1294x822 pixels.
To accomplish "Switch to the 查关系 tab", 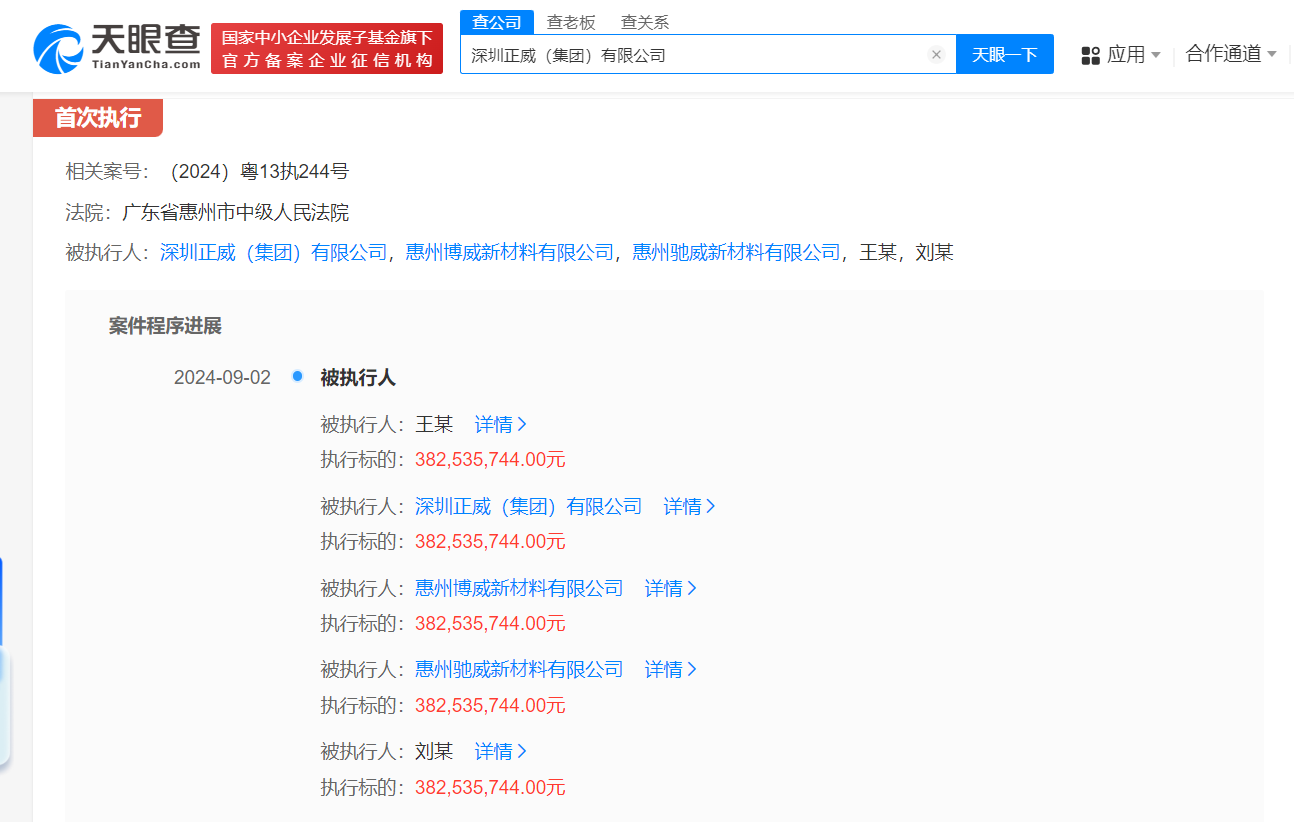I will click(644, 20).
